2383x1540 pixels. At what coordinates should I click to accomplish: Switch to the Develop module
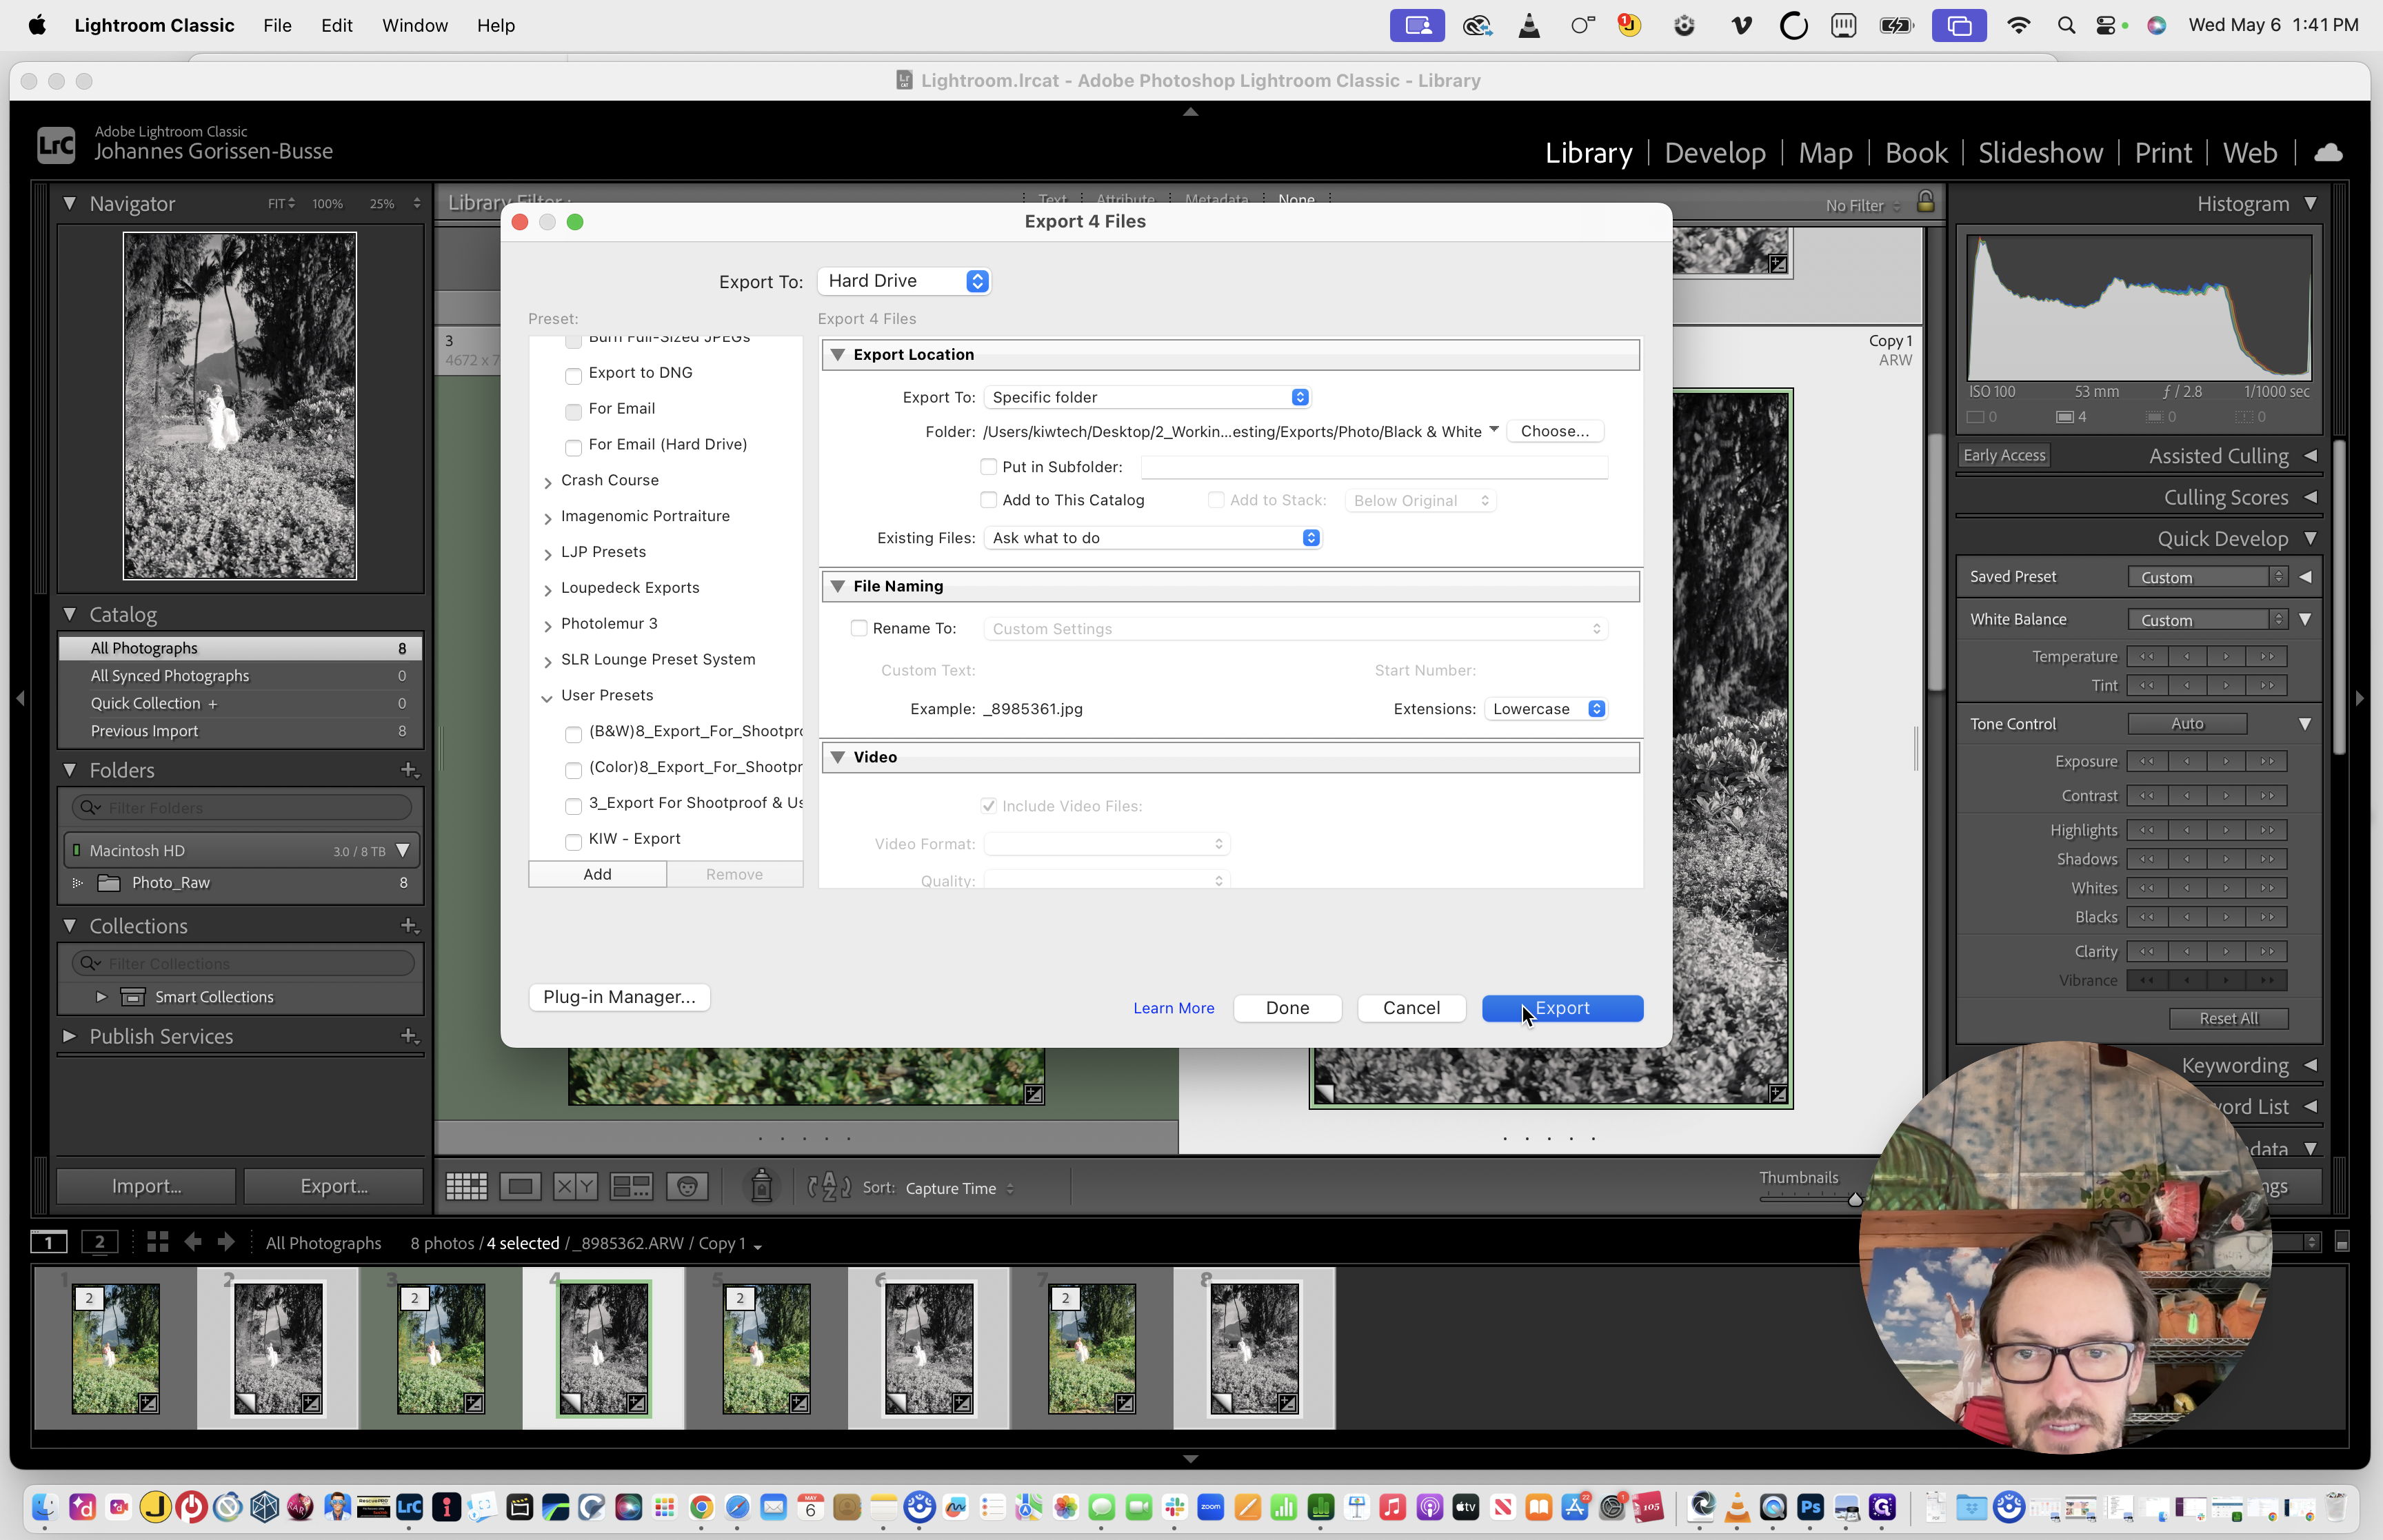point(1714,152)
